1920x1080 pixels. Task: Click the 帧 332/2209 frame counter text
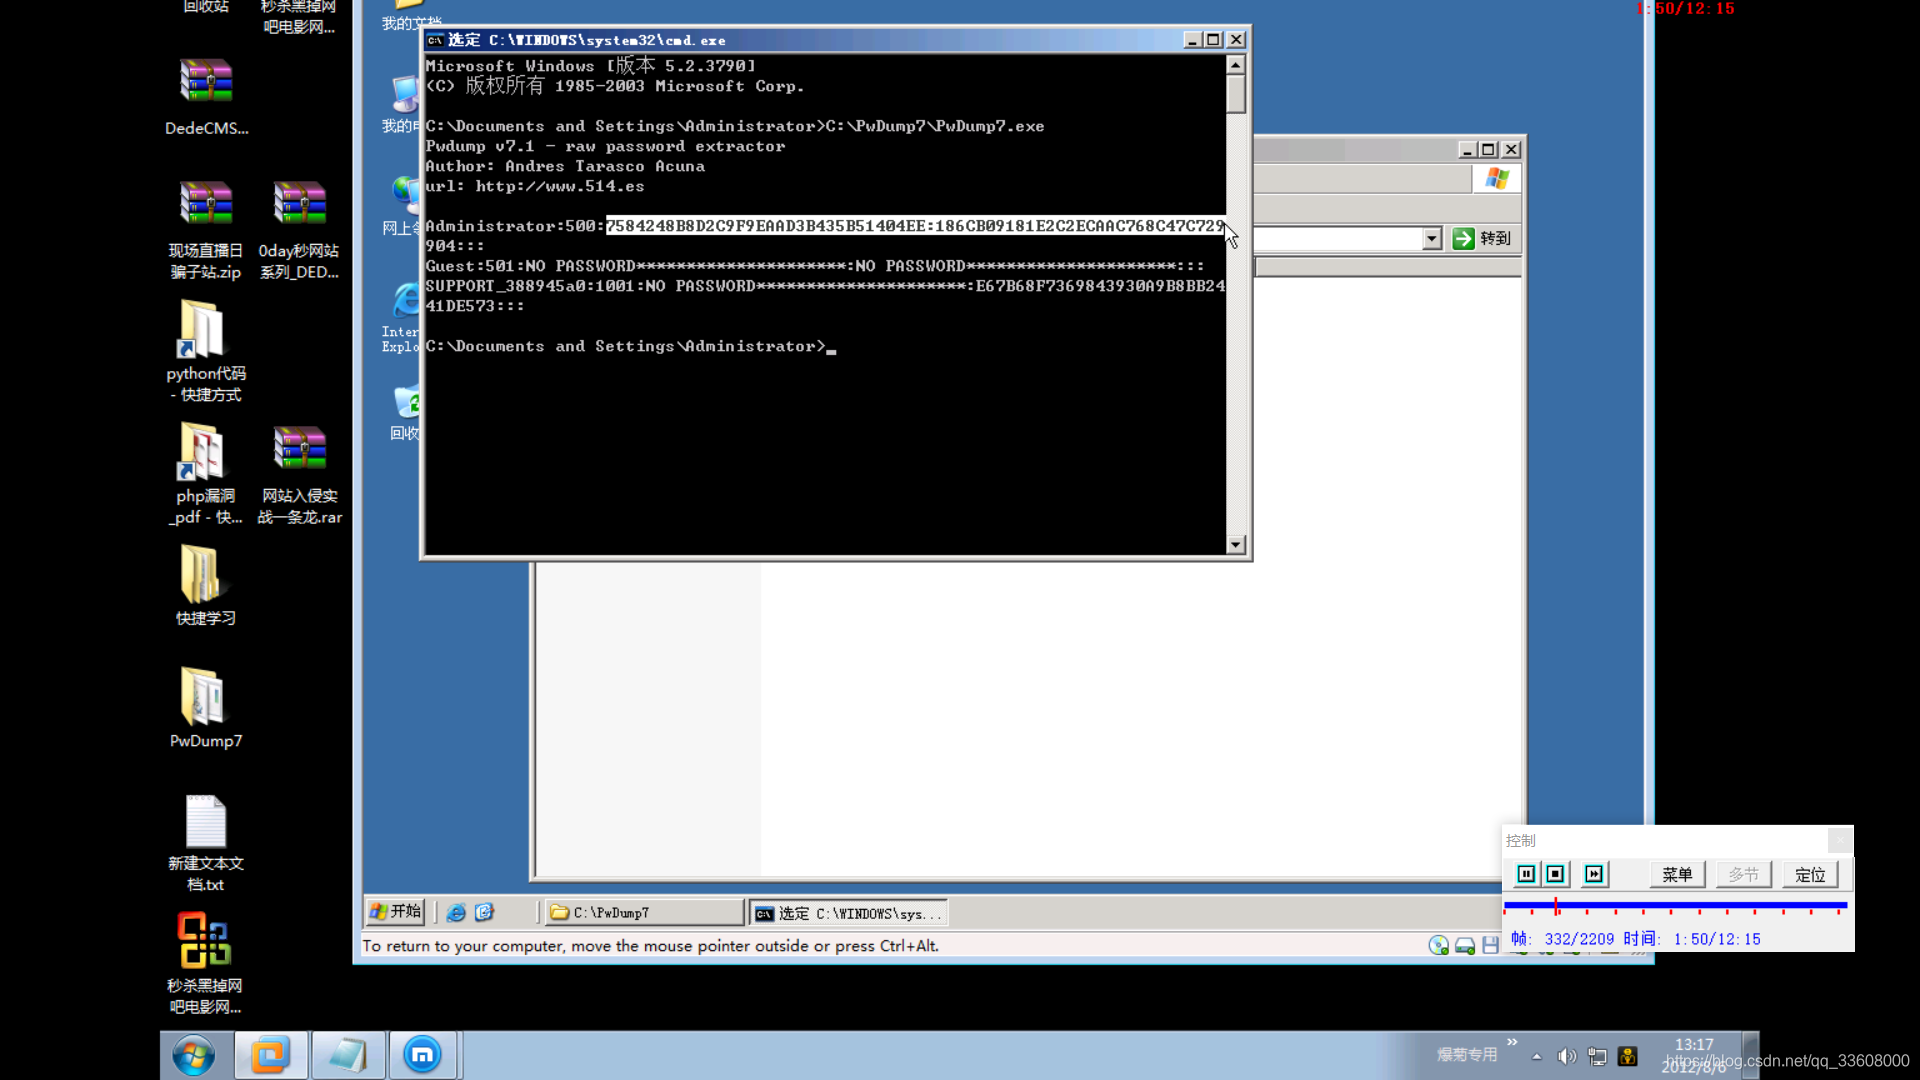(1562, 939)
